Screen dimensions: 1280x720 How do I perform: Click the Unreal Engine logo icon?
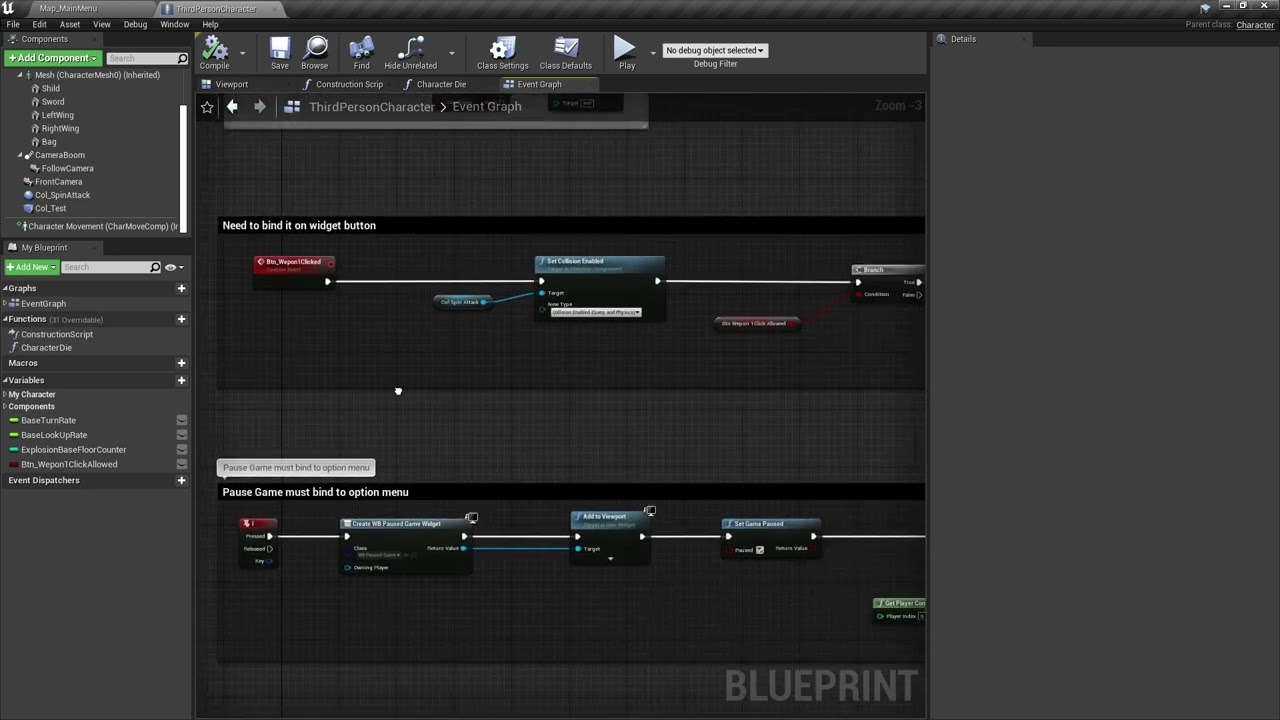coord(8,8)
